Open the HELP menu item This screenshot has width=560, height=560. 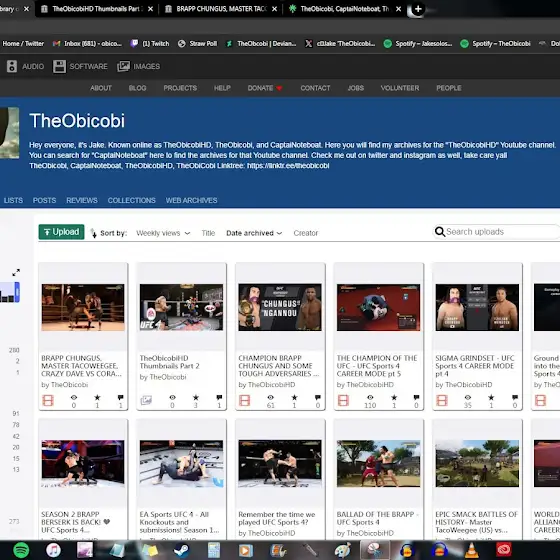222,88
